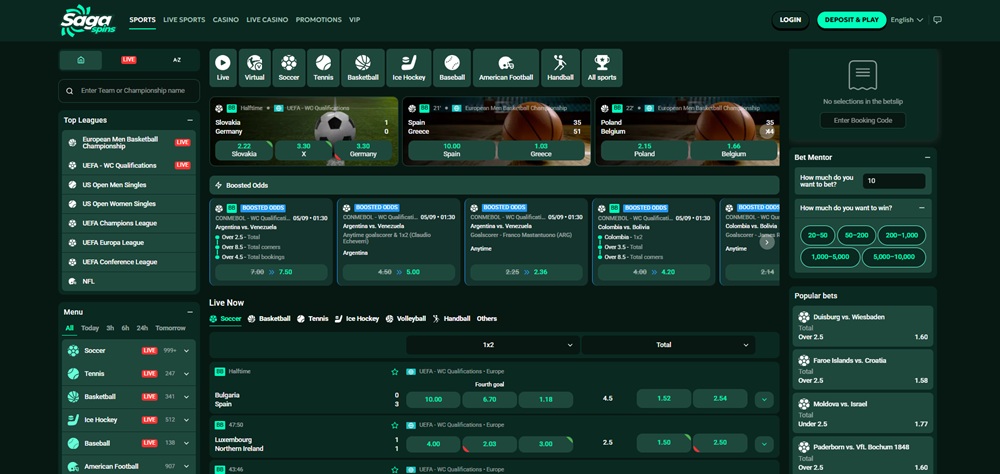Viewport: 1000px width, 474px height.
Task: Click Boosted Odds lightning icon
Action: pyautogui.click(x=219, y=186)
